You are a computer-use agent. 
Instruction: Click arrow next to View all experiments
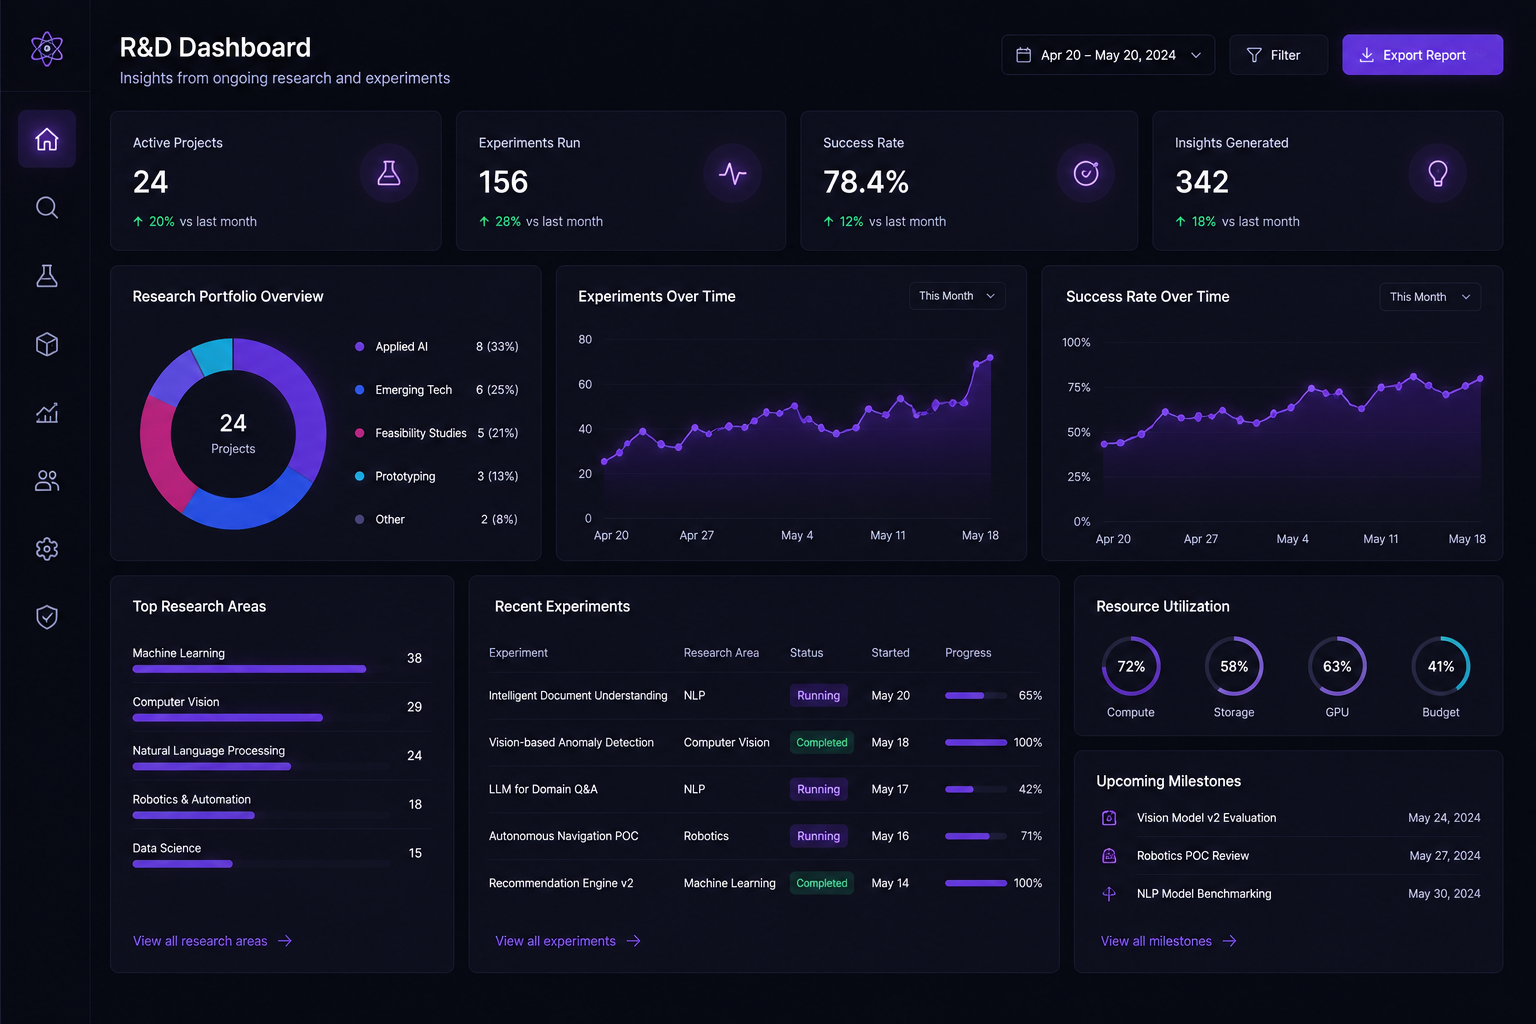633,941
